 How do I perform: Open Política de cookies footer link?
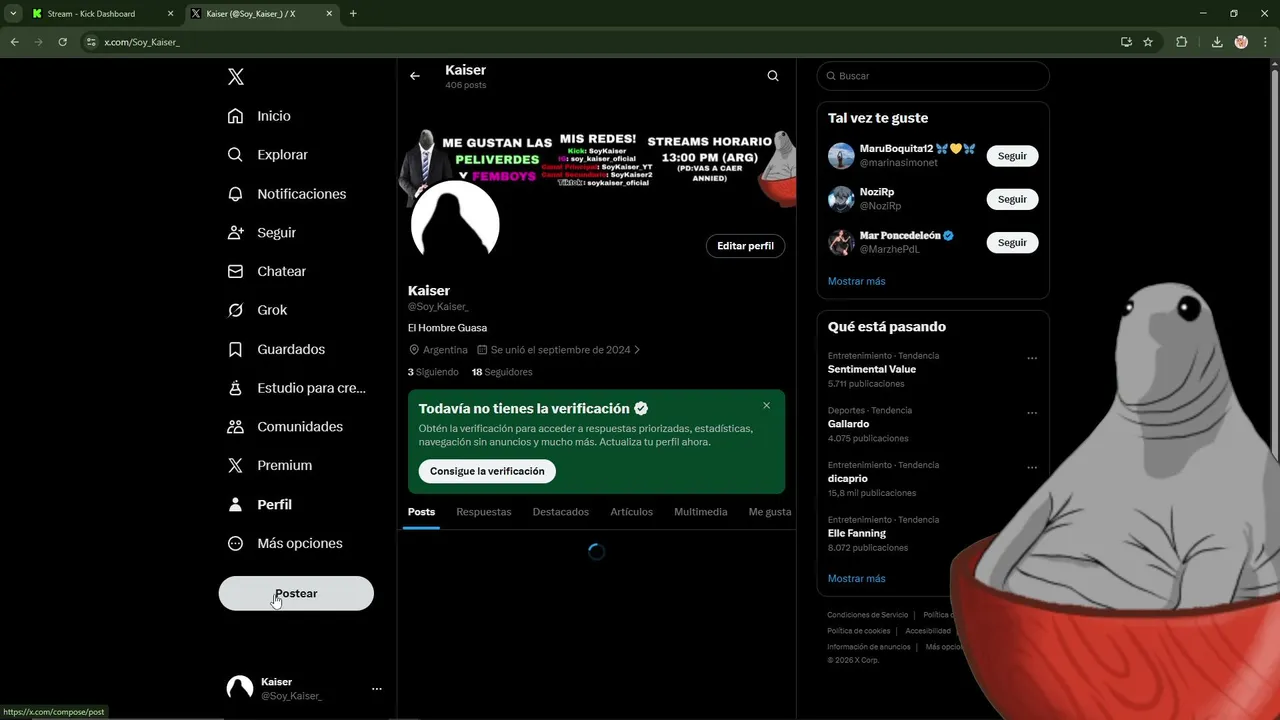point(858,631)
